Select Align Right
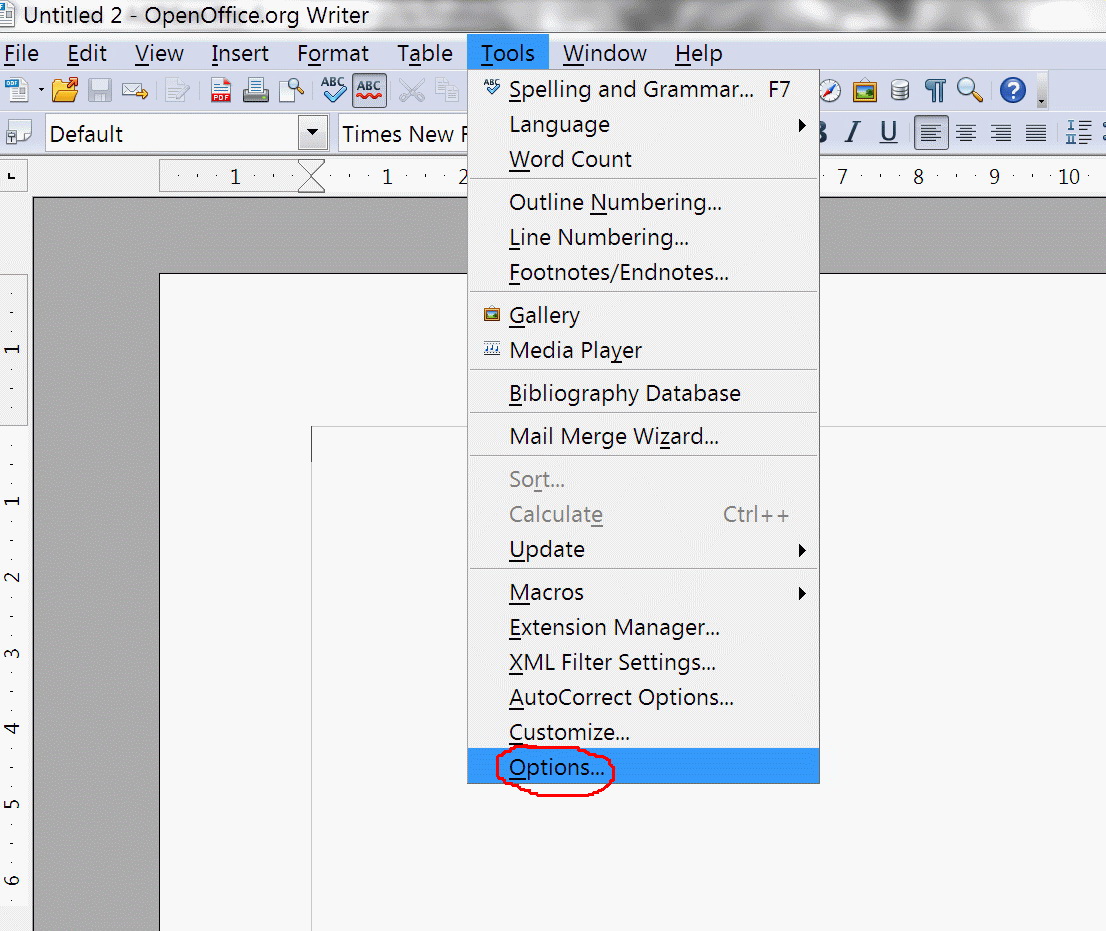 click(x=1001, y=133)
